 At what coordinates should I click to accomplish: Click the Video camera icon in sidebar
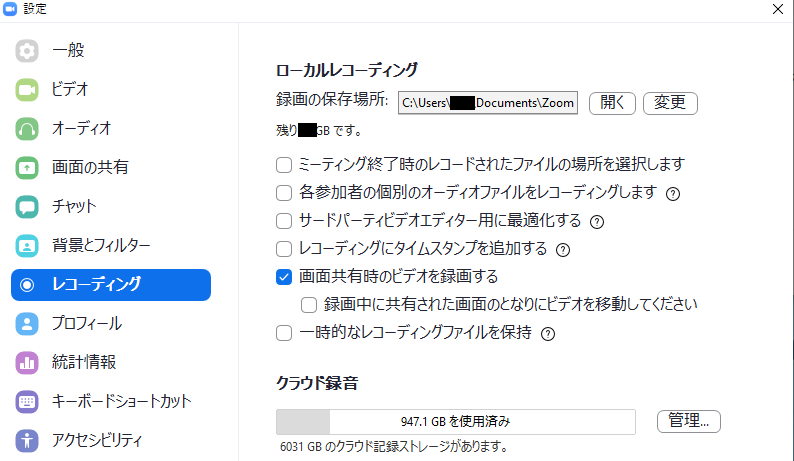27,89
